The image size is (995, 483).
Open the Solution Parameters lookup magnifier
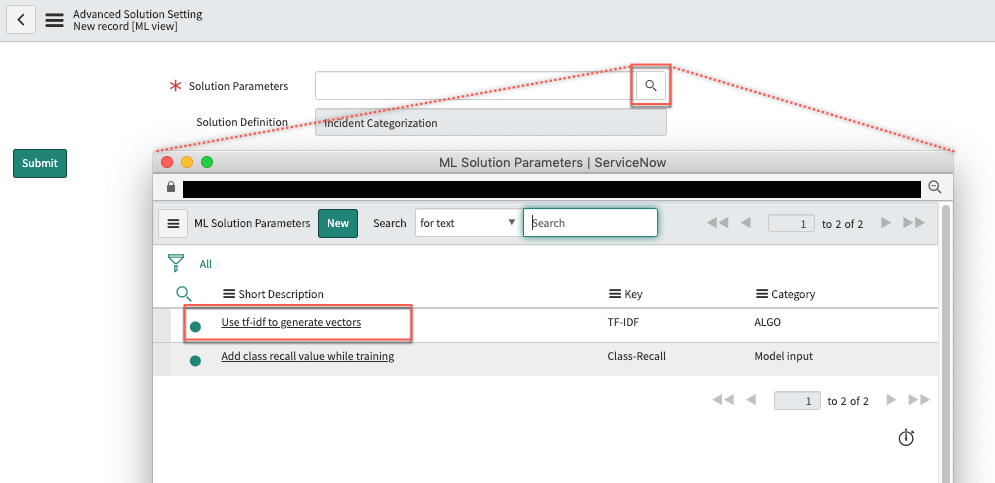(x=651, y=86)
